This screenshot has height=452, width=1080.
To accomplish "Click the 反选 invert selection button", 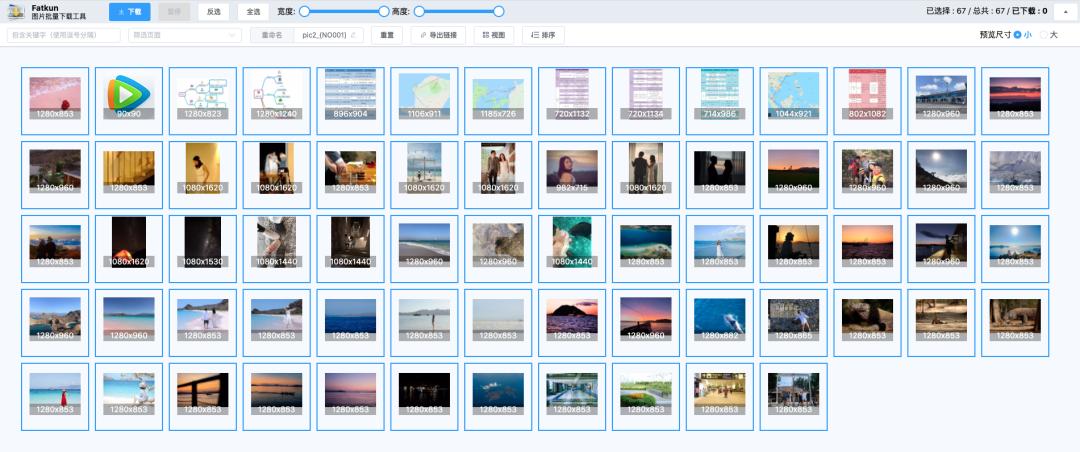I will [x=212, y=12].
